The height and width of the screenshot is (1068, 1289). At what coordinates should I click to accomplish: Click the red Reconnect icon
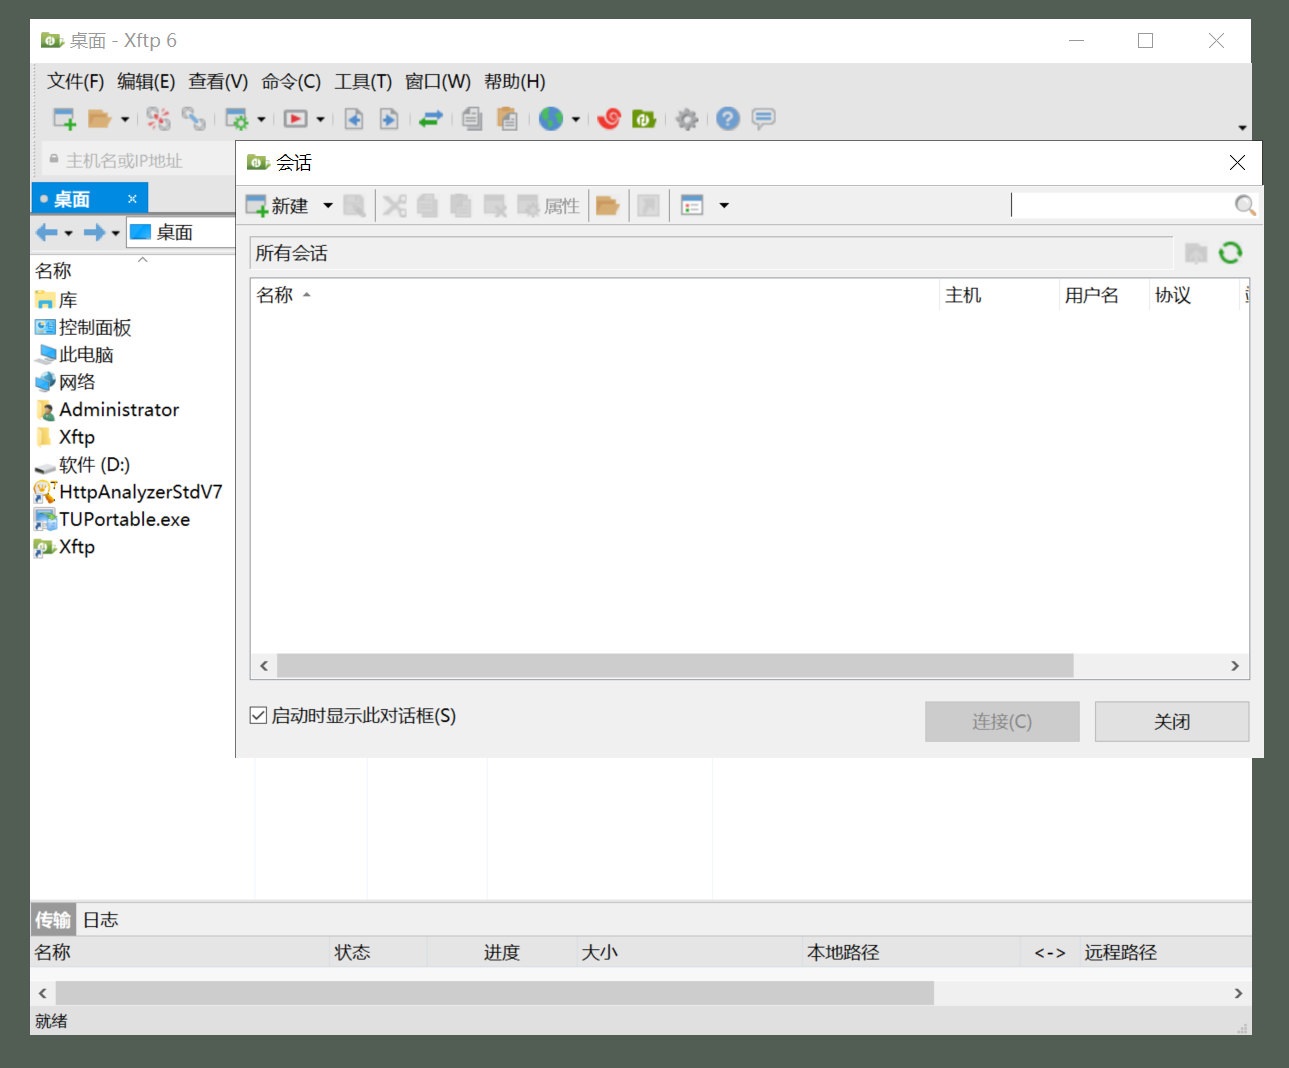click(158, 119)
